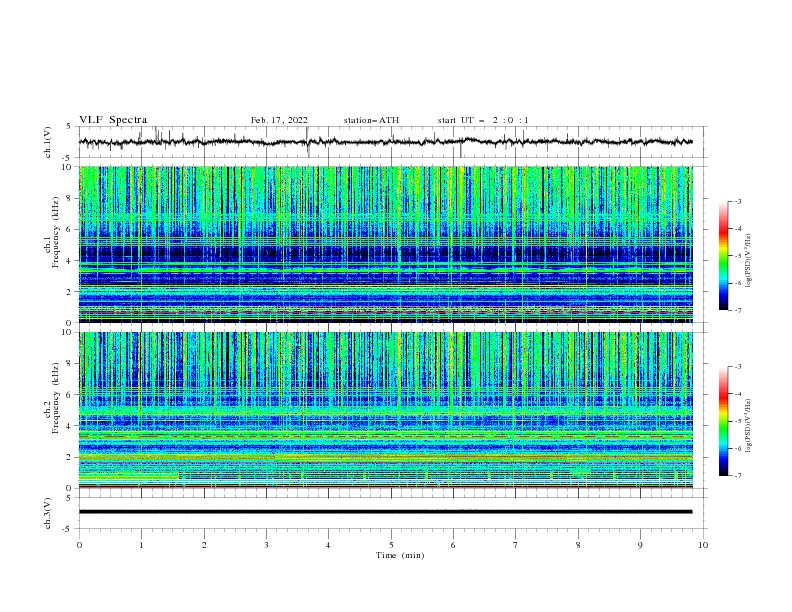Click the date 'Feb. 17, 2022'

point(279,120)
